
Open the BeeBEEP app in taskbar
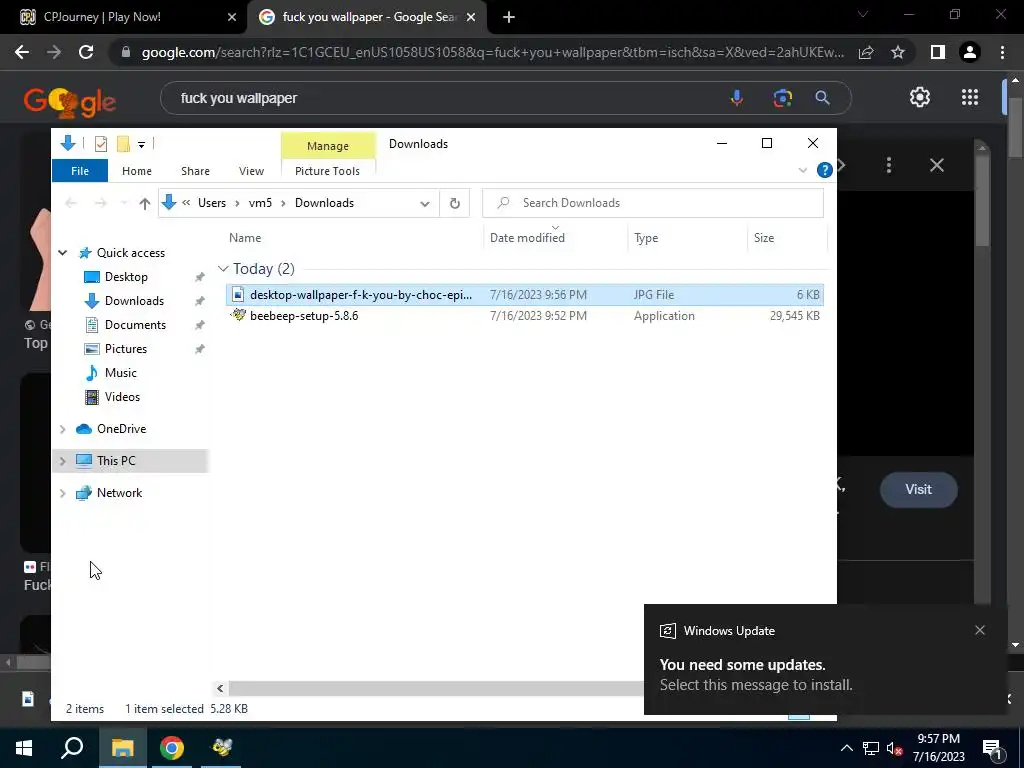222,748
